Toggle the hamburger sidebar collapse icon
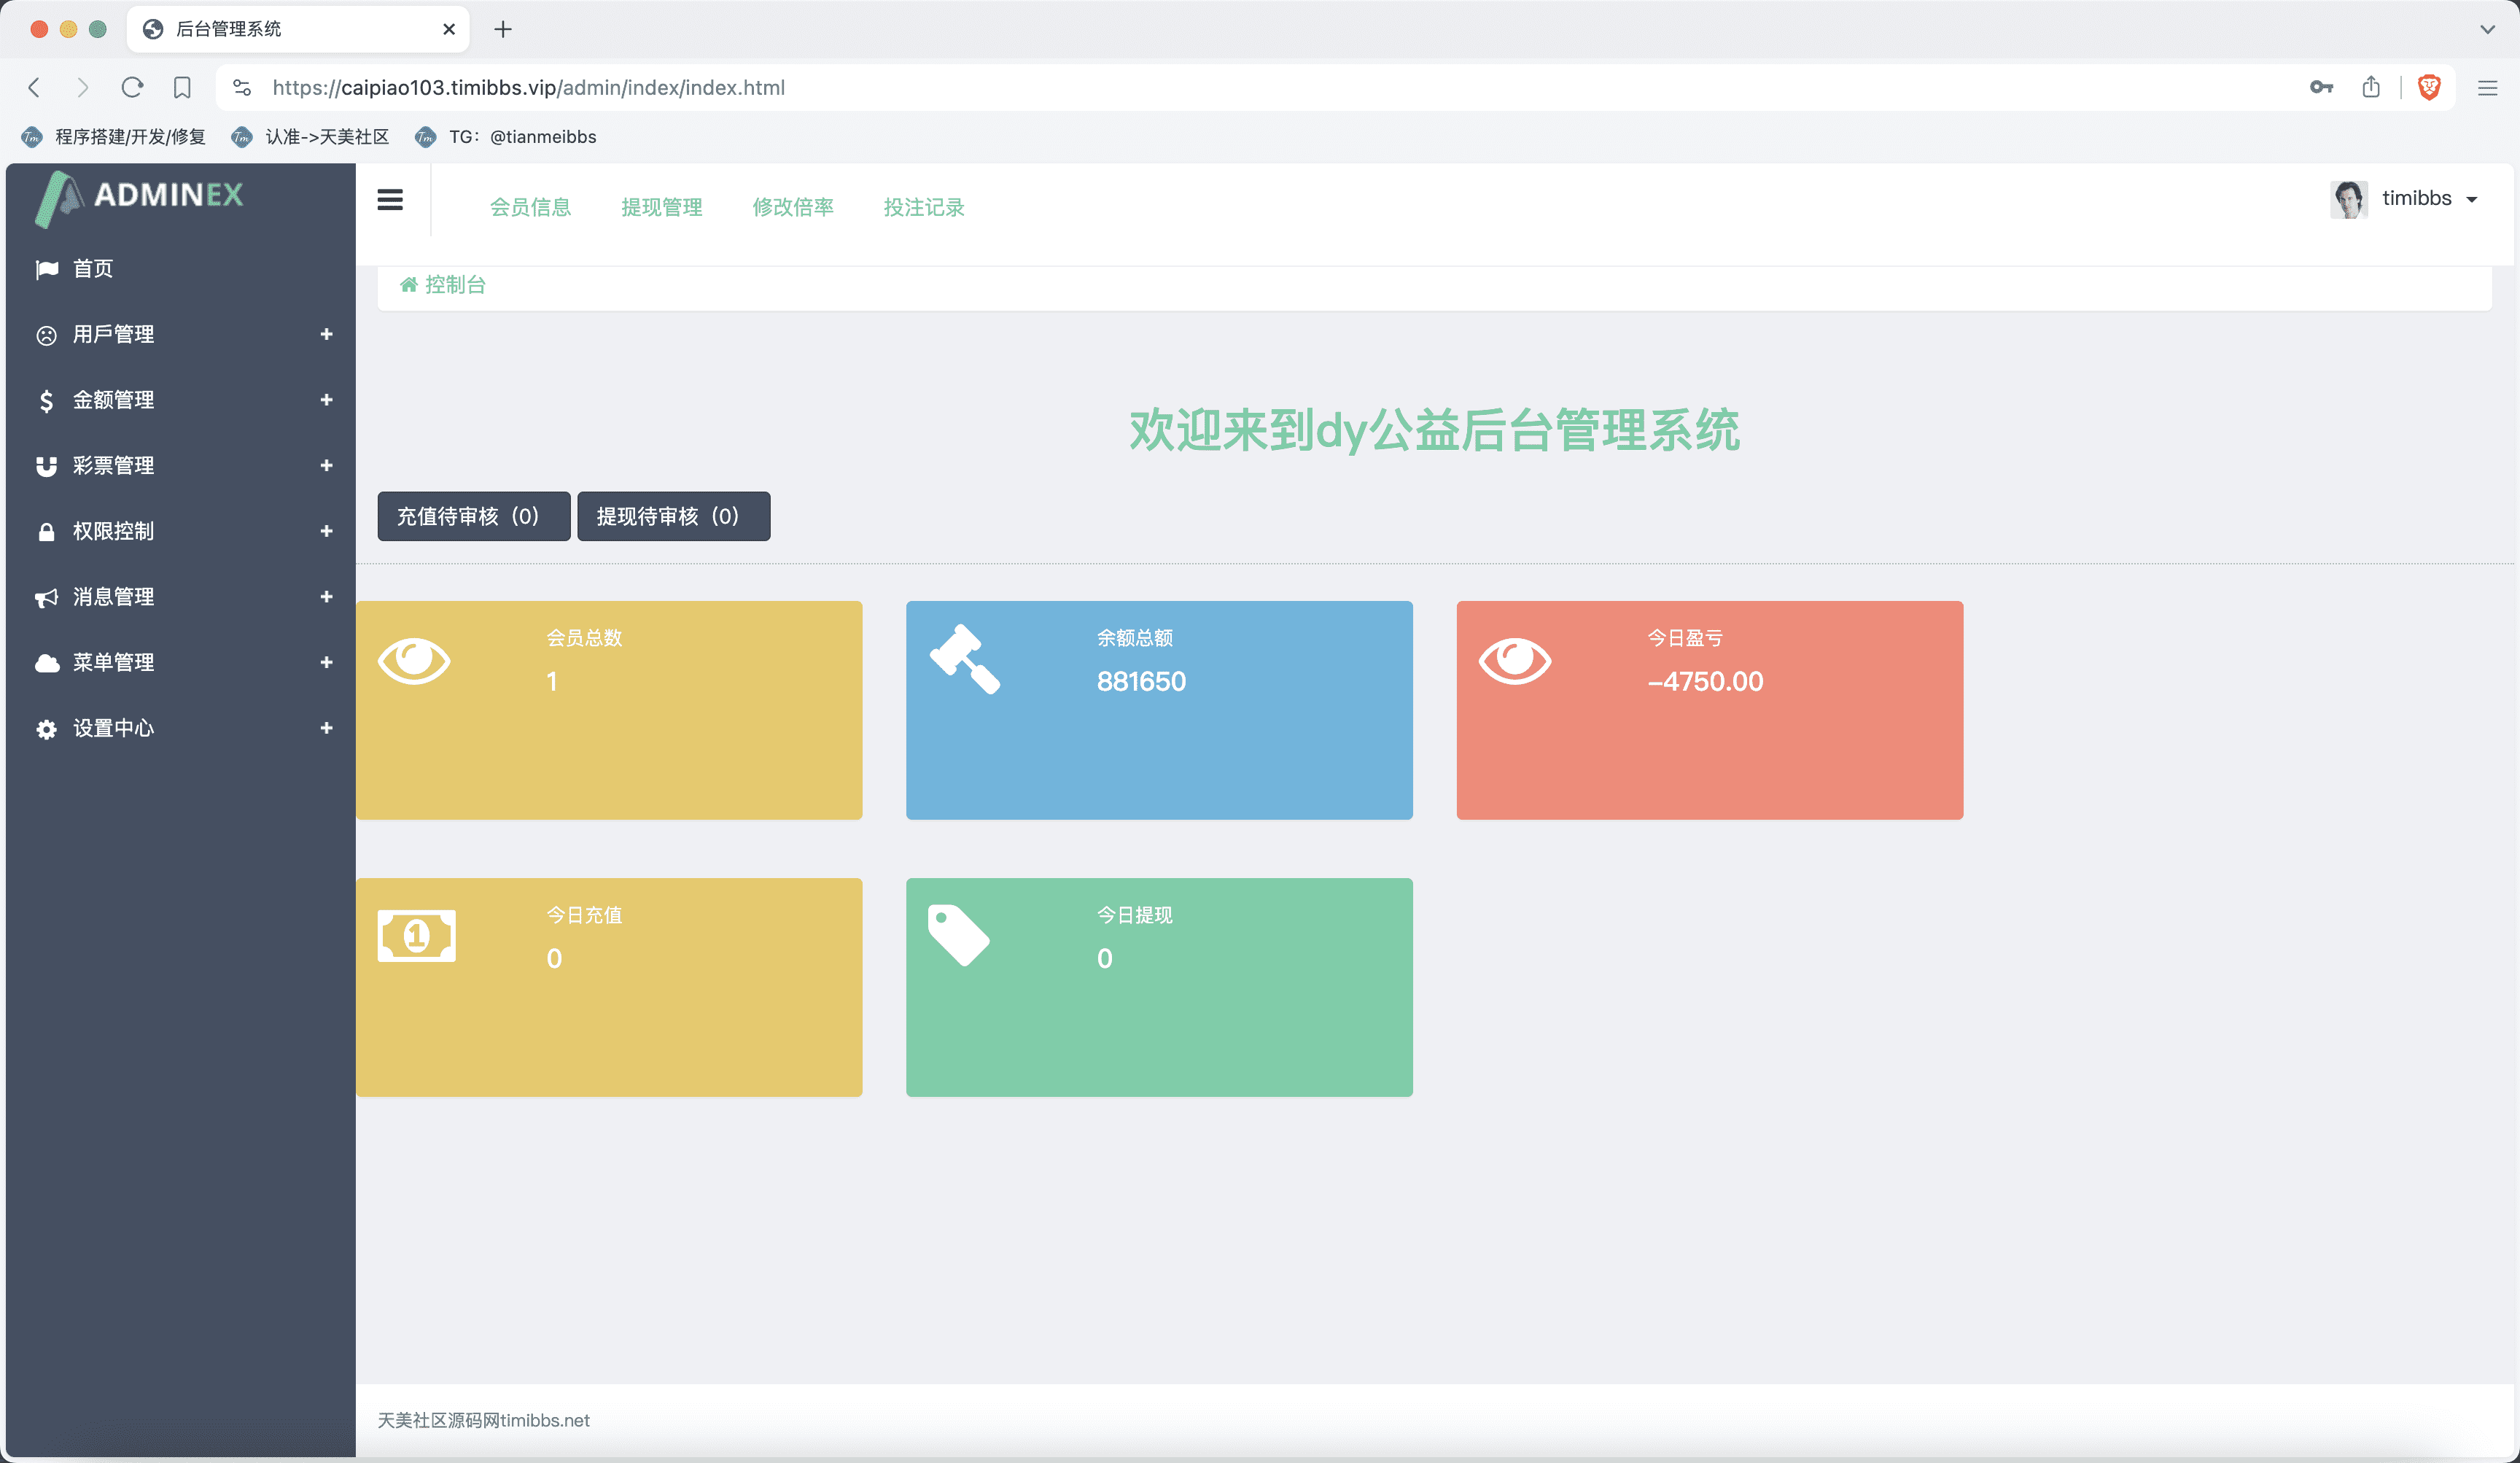The height and width of the screenshot is (1463, 2520). (390, 200)
